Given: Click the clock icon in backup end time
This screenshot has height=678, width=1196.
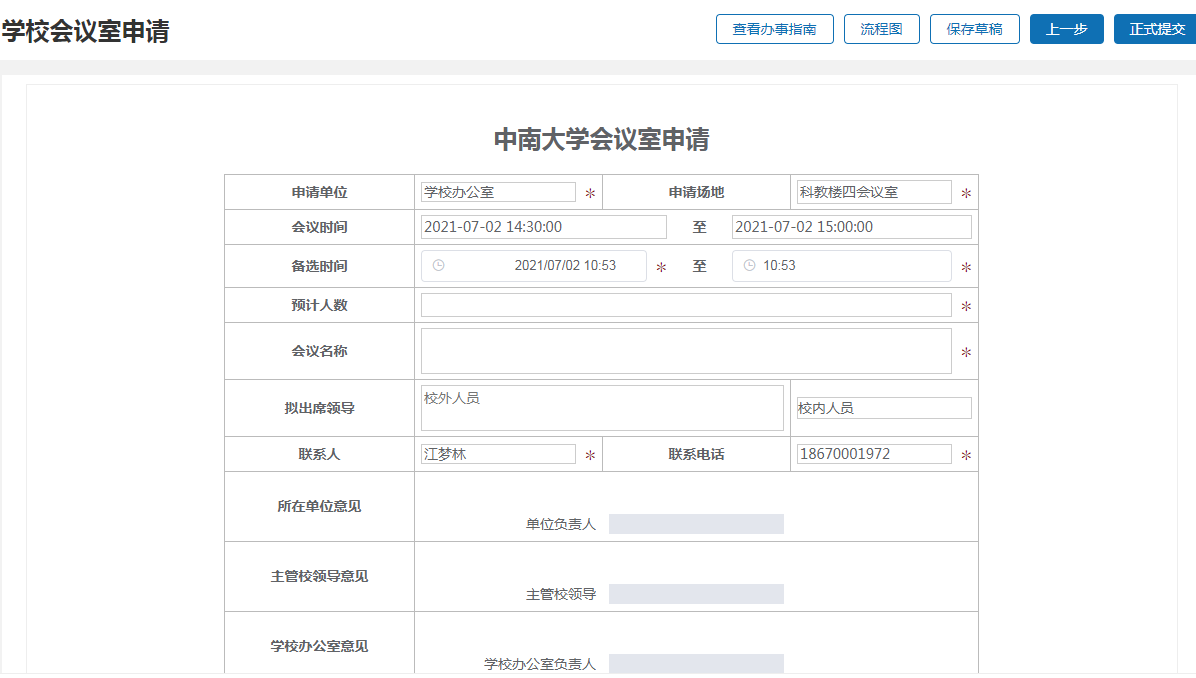Looking at the screenshot, I should click(x=750, y=265).
